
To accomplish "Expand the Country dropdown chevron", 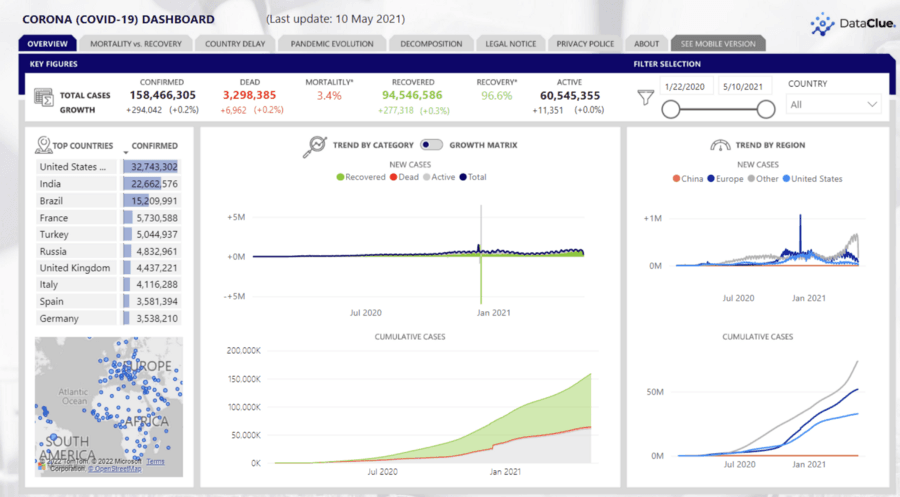I will 872,104.
